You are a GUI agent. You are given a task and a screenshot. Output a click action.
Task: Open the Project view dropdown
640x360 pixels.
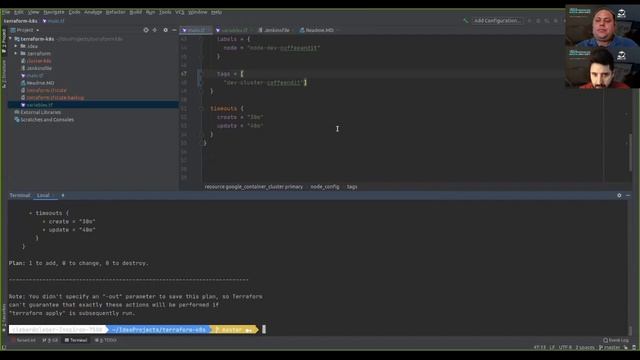[x=25, y=30]
